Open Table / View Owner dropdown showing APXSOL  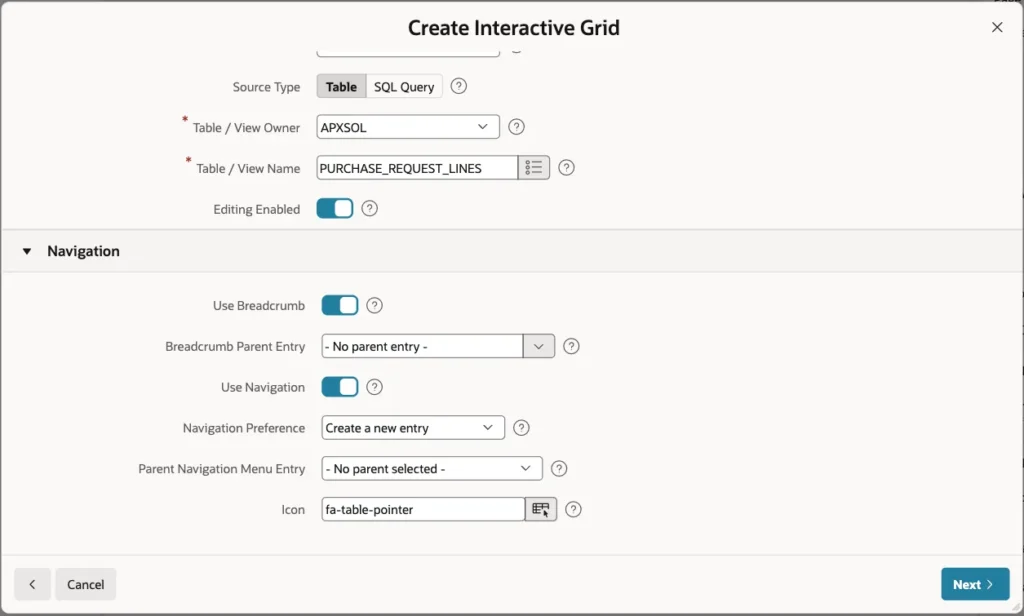click(408, 127)
